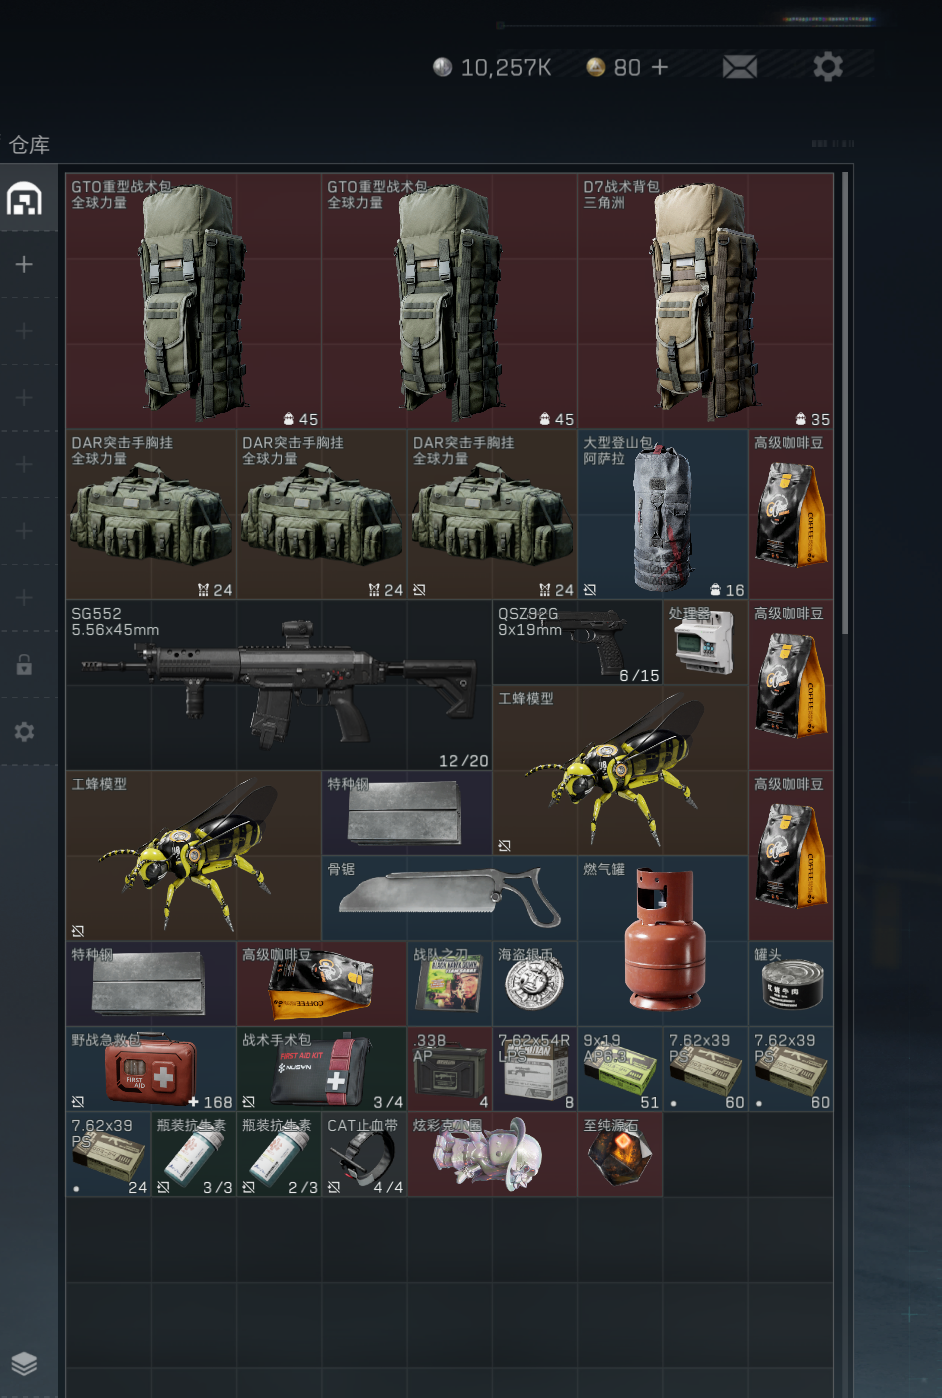Select the 海盗银币 pirate silver coin
Screen dimensions: 942x1398
[535, 983]
